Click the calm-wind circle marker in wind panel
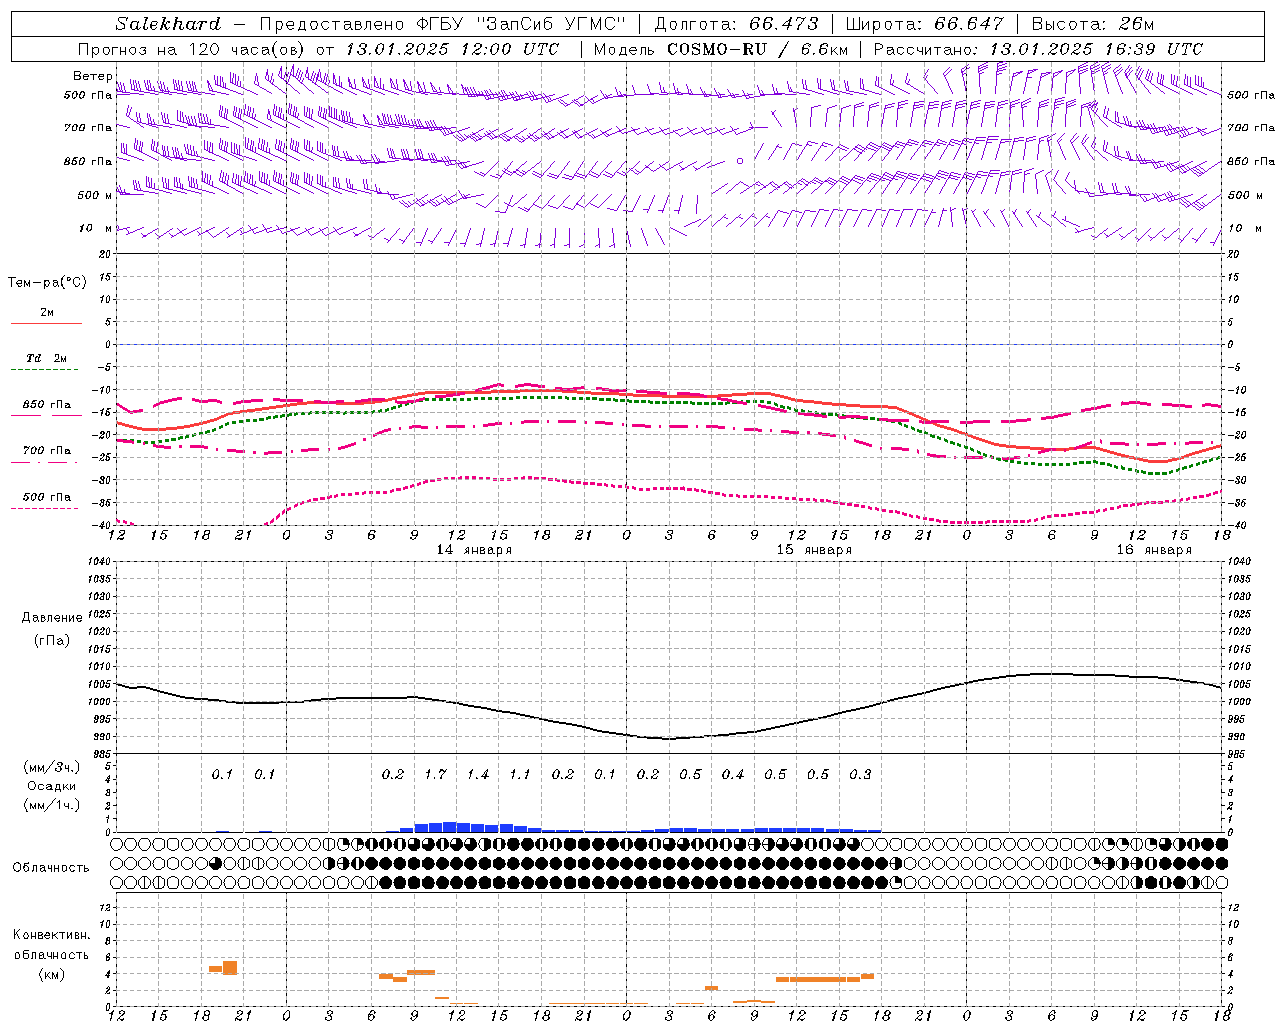The image size is (1280, 1024). [740, 160]
